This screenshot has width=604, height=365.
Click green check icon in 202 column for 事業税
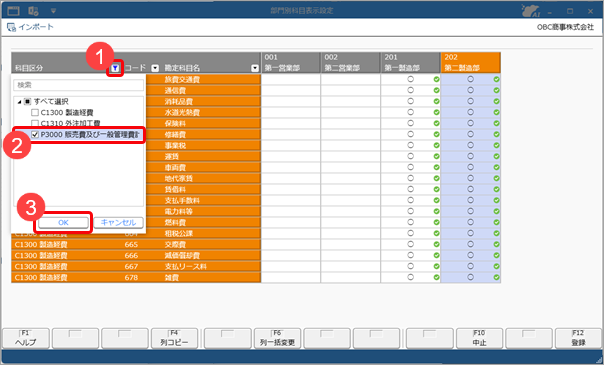coord(497,145)
